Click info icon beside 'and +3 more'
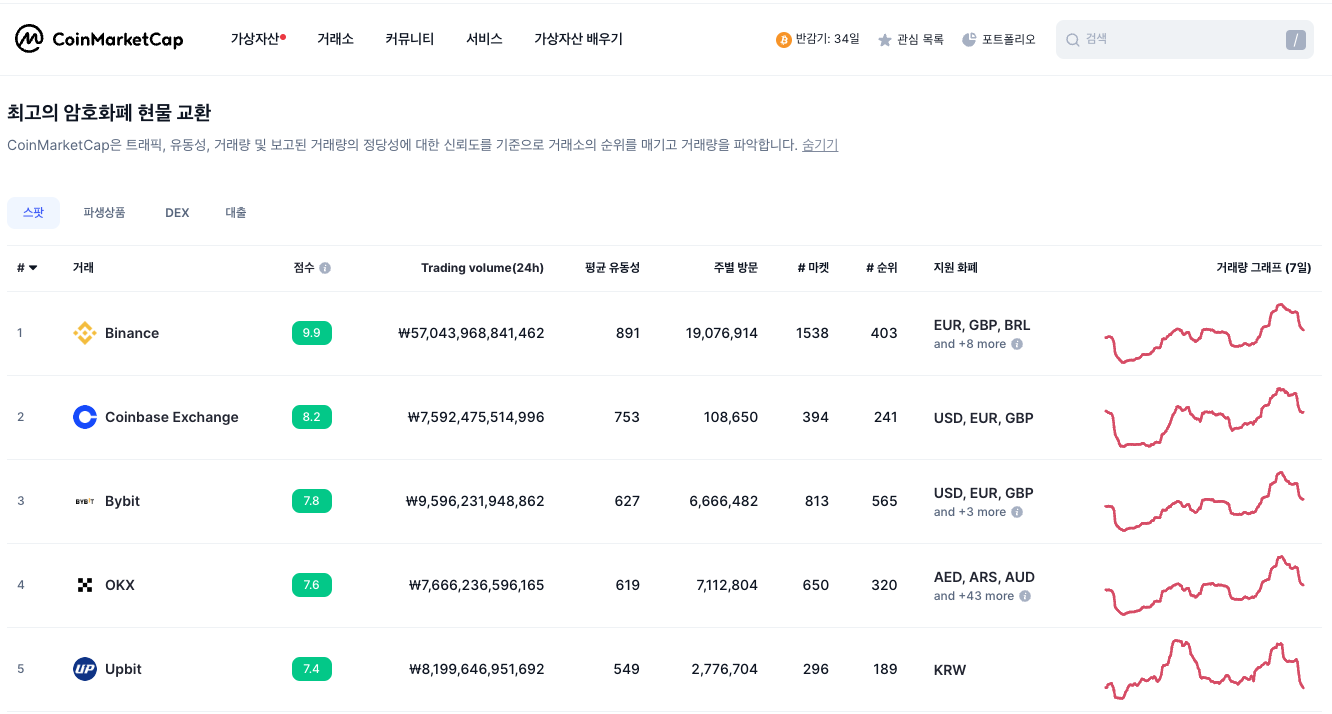Image resolution: width=1332 pixels, height=714 pixels. click(x=1017, y=512)
